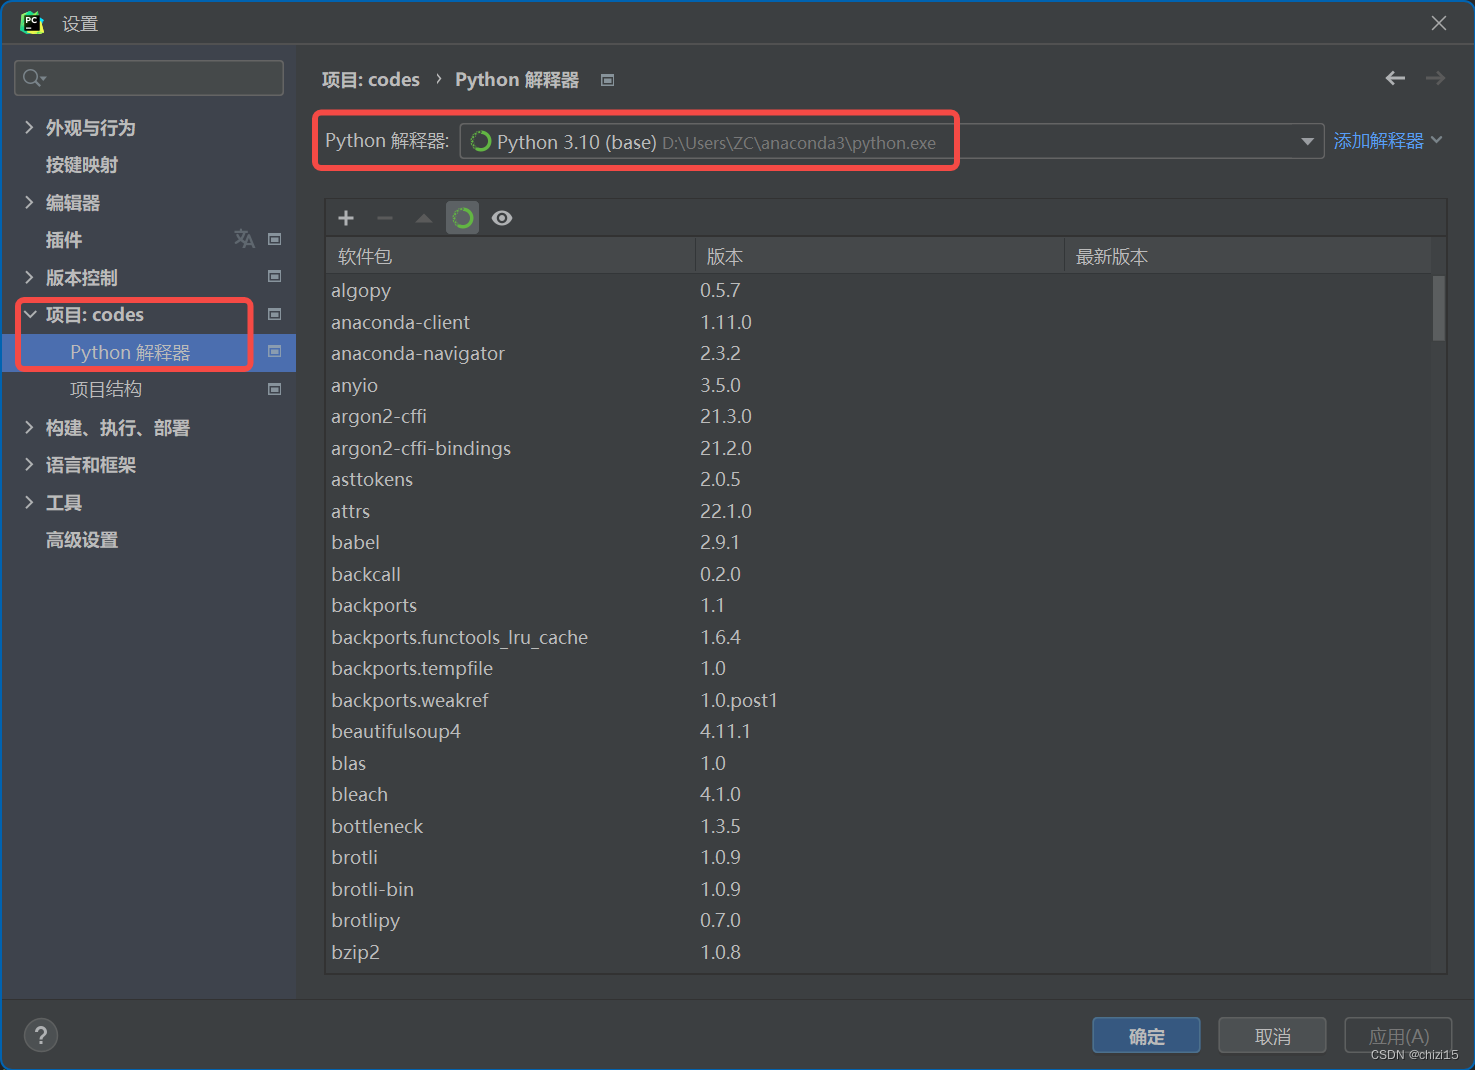Click the package list vertical scrollbar
Image resolution: width=1475 pixels, height=1070 pixels.
click(1438, 308)
